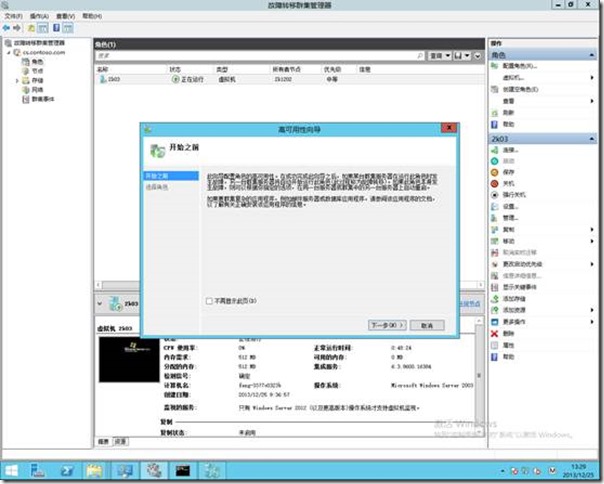Screen dimensions: 604x484
Task: Click 强行关机 action for 2k03
Action: [514, 195]
